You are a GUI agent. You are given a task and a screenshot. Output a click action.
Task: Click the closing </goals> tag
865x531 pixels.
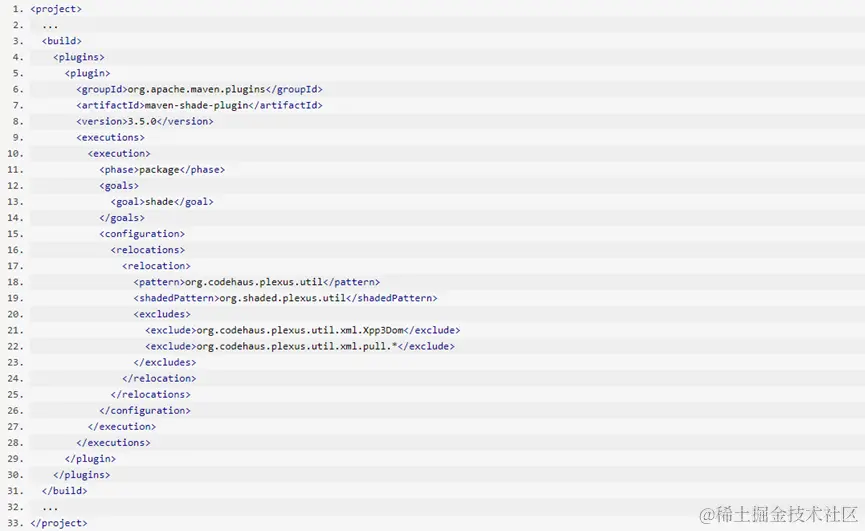coord(122,218)
